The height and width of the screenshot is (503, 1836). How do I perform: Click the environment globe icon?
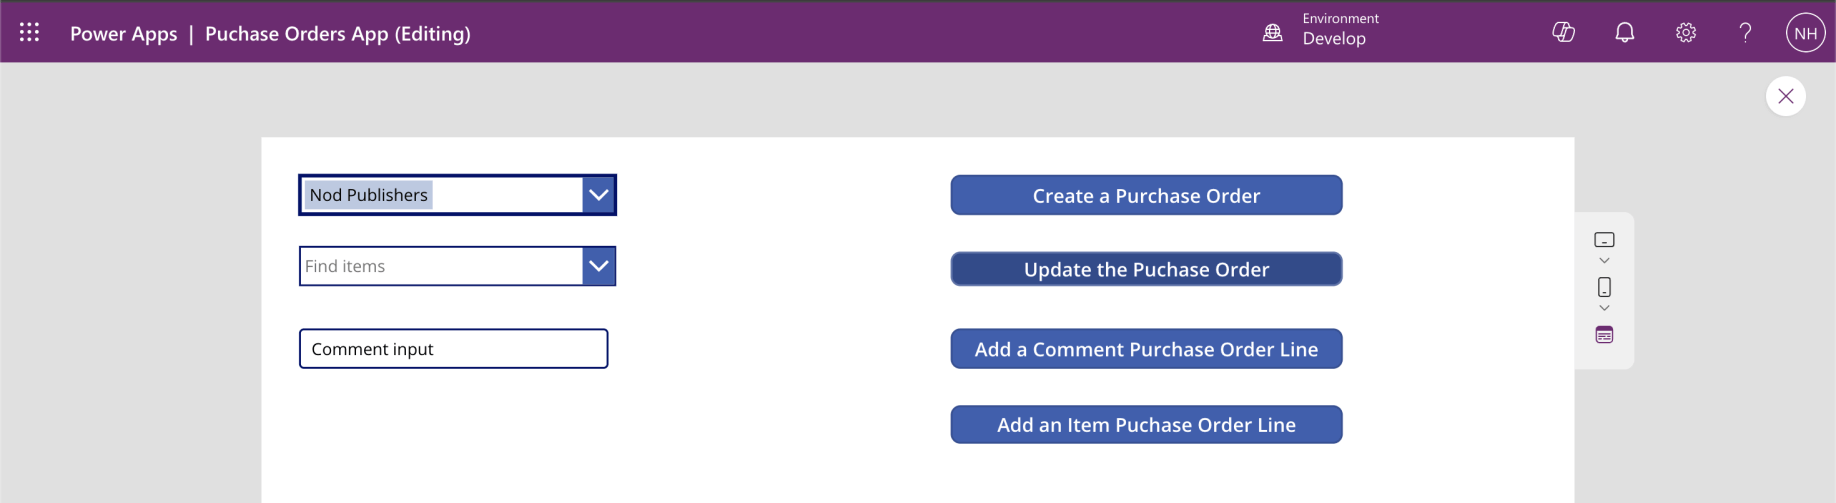(1272, 33)
